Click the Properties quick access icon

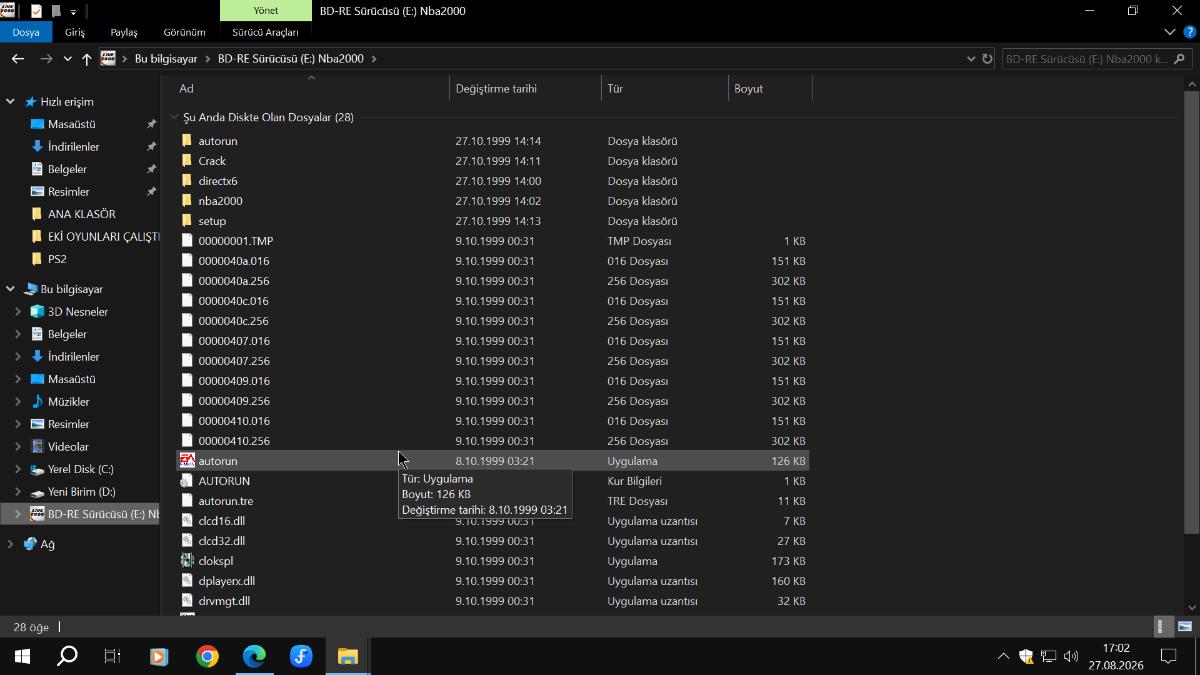click(37, 11)
